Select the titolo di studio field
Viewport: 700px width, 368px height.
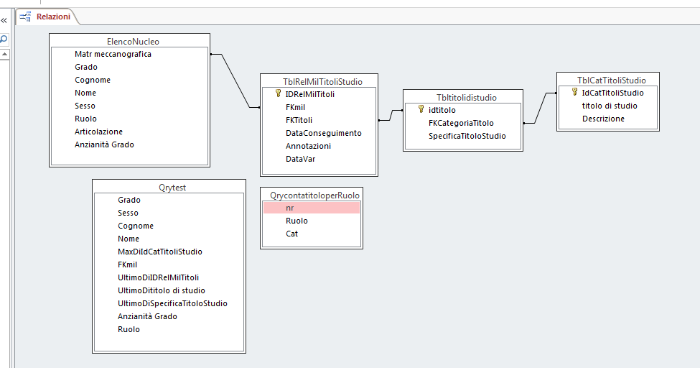click(610, 106)
